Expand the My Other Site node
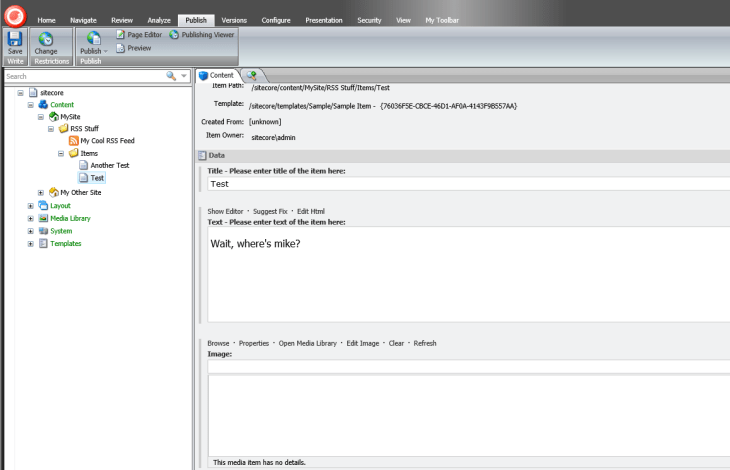 pos(41,192)
